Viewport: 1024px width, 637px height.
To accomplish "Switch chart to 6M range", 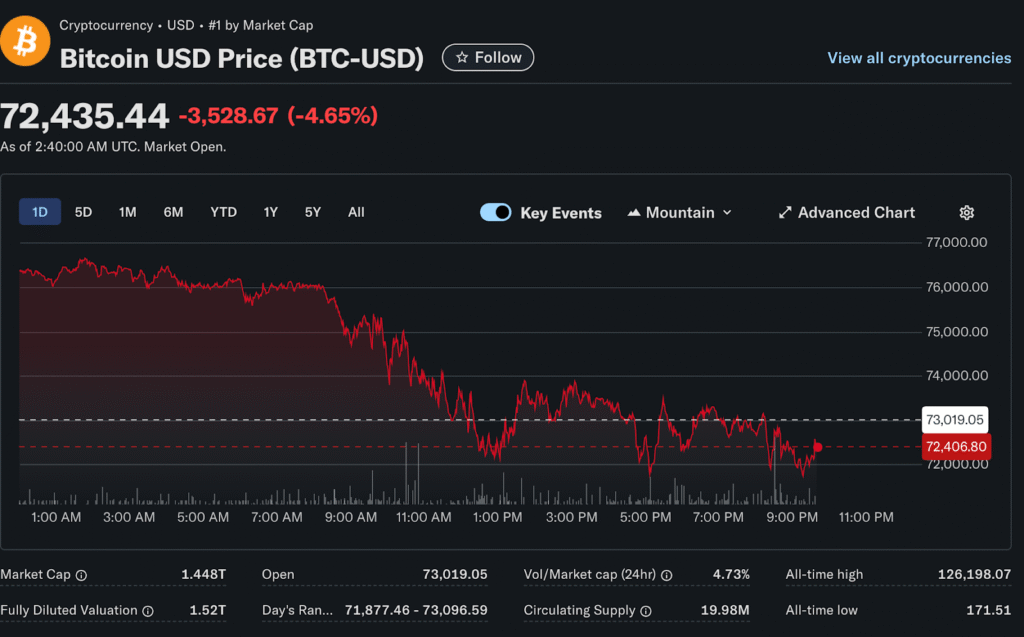I will click(174, 212).
